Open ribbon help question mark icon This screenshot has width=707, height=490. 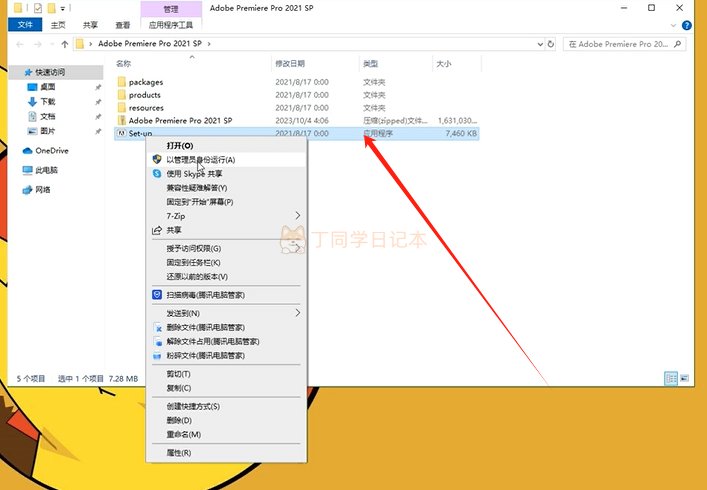pos(687,25)
